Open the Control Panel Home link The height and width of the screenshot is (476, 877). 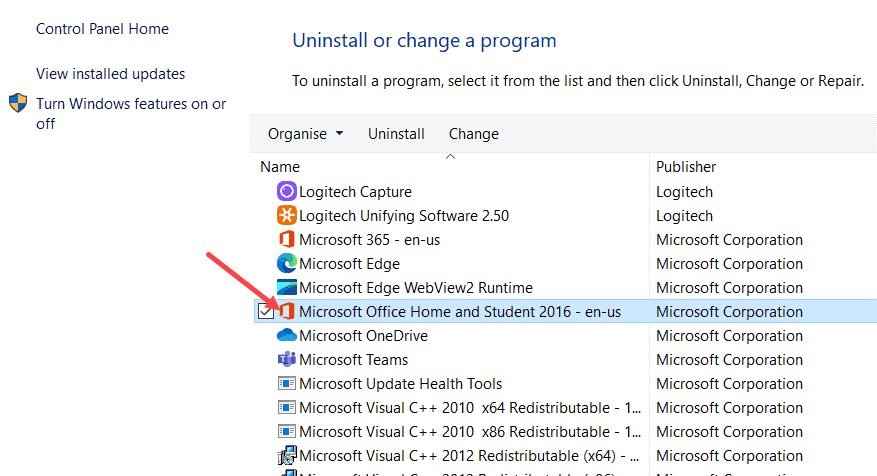click(102, 29)
